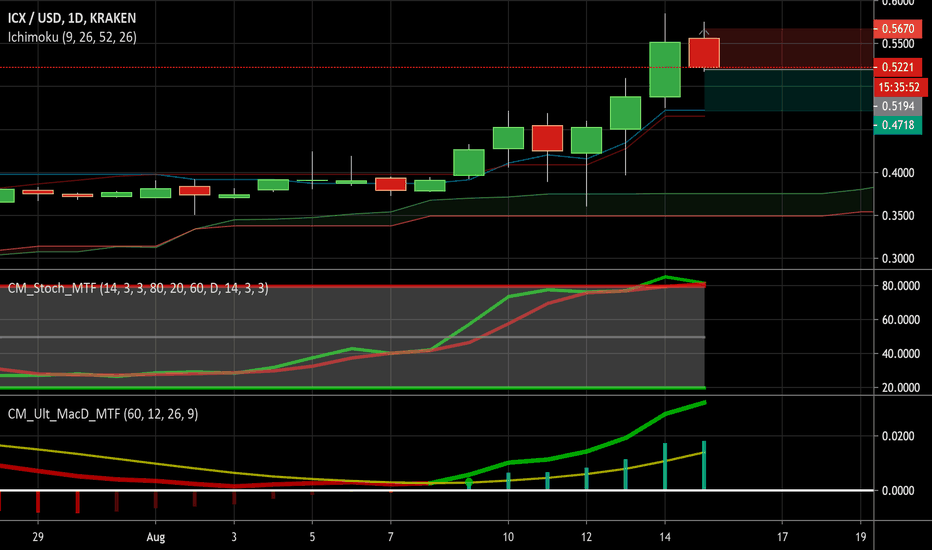932x550 pixels.
Task: Click the 19 date label on time axis
Action: pyautogui.click(x=861, y=537)
